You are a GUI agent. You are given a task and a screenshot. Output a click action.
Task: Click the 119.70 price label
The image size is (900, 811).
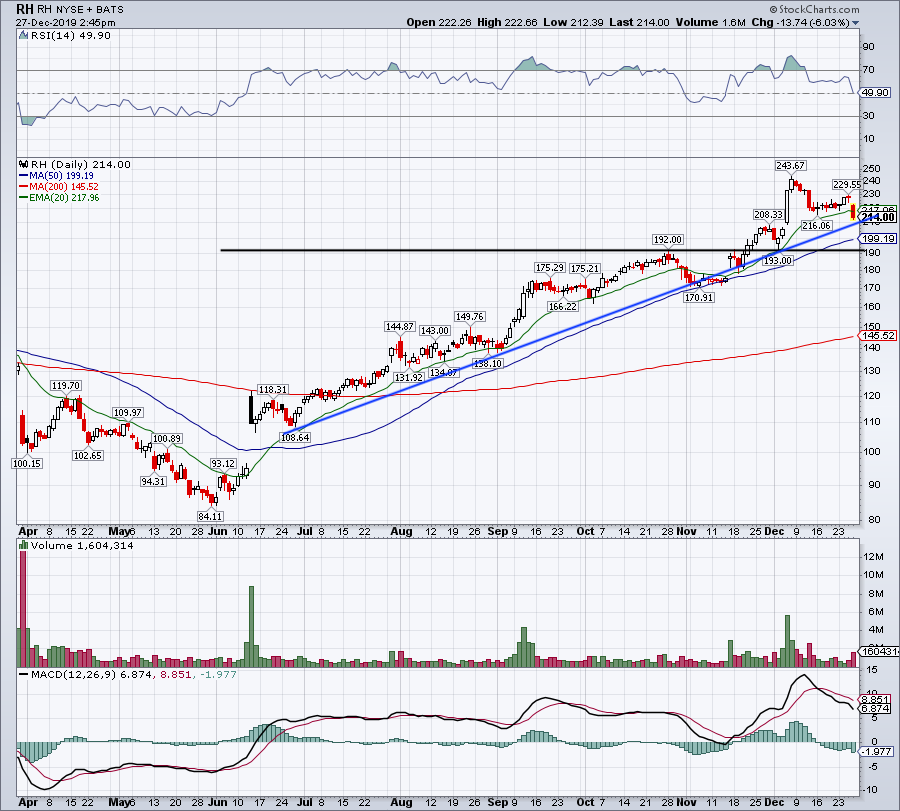[66, 386]
